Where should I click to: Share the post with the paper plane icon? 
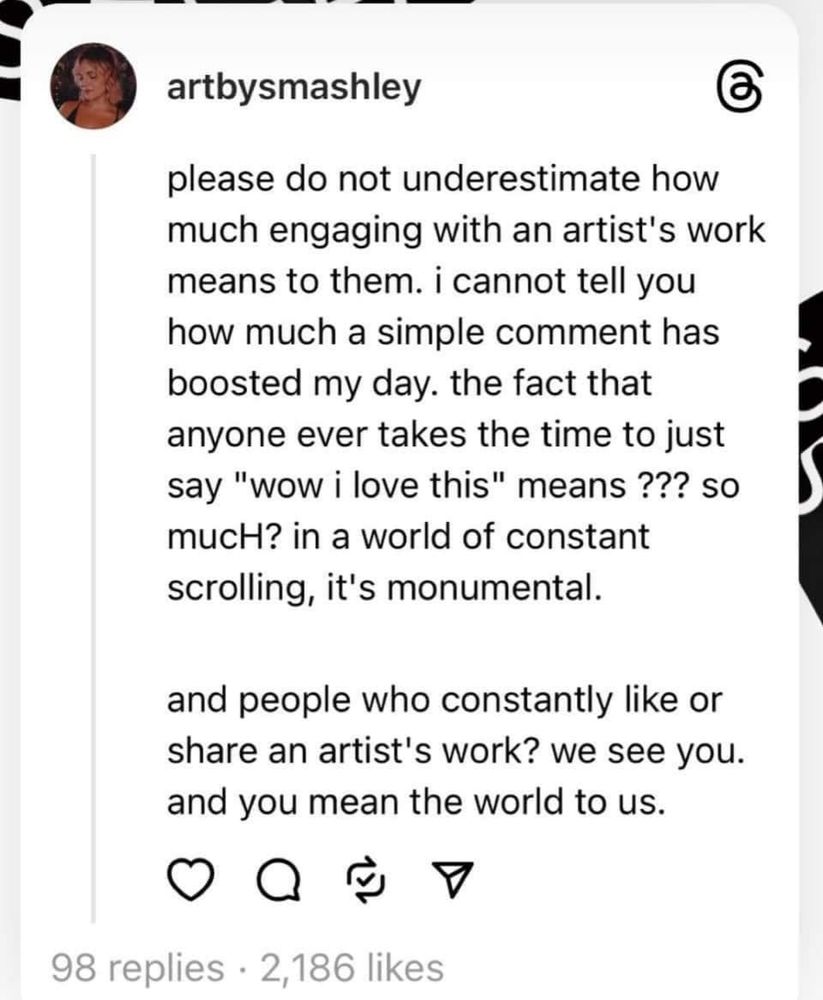452,879
